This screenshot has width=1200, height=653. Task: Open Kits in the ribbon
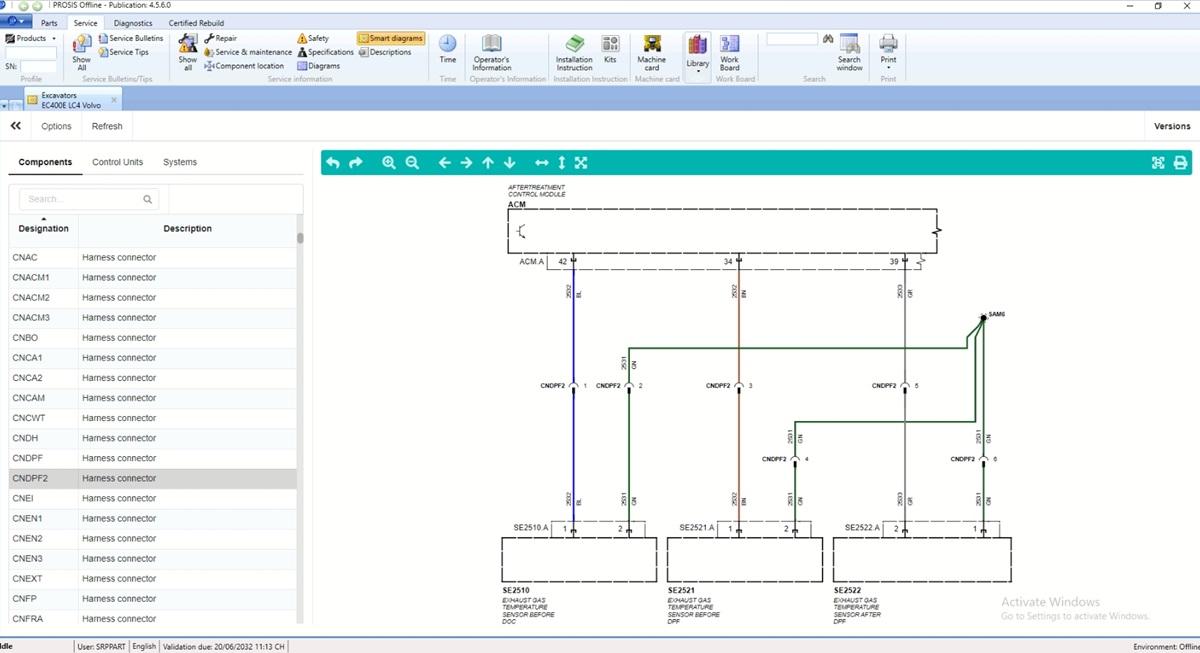(x=610, y=49)
